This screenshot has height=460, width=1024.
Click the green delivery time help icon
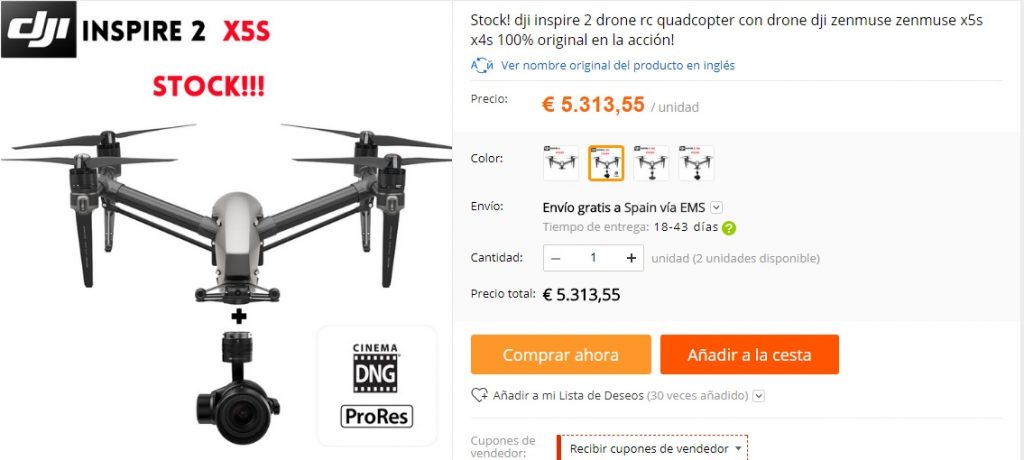[x=729, y=228]
